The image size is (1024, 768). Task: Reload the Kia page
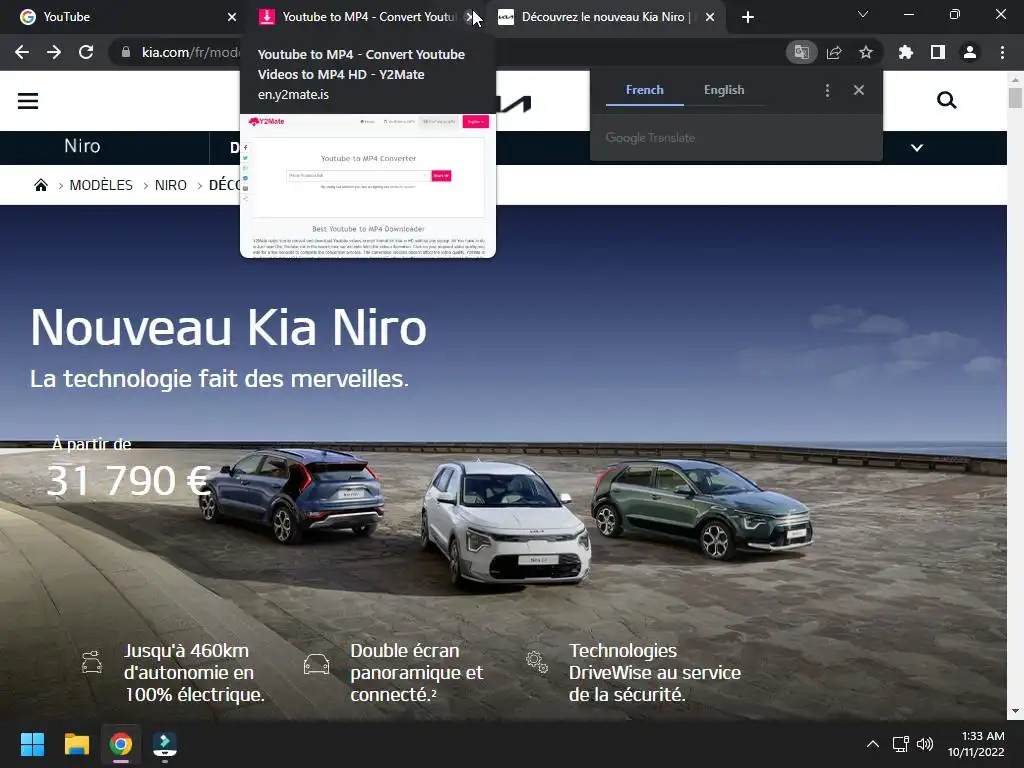click(x=86, y=52)
